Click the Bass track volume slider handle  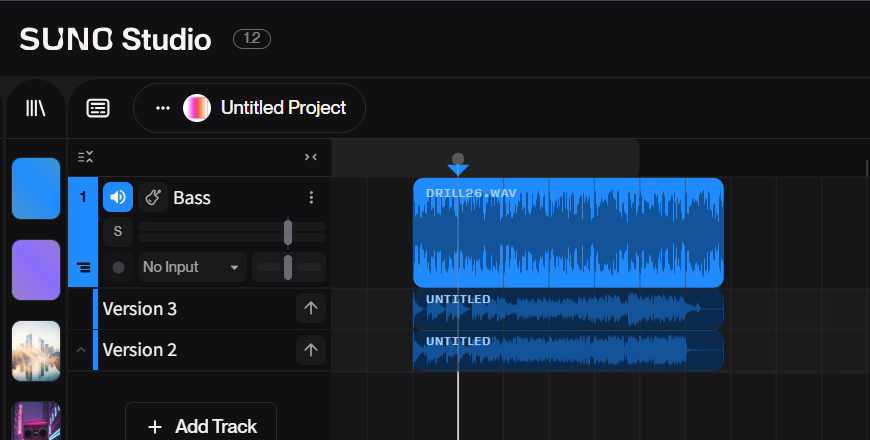288,232
